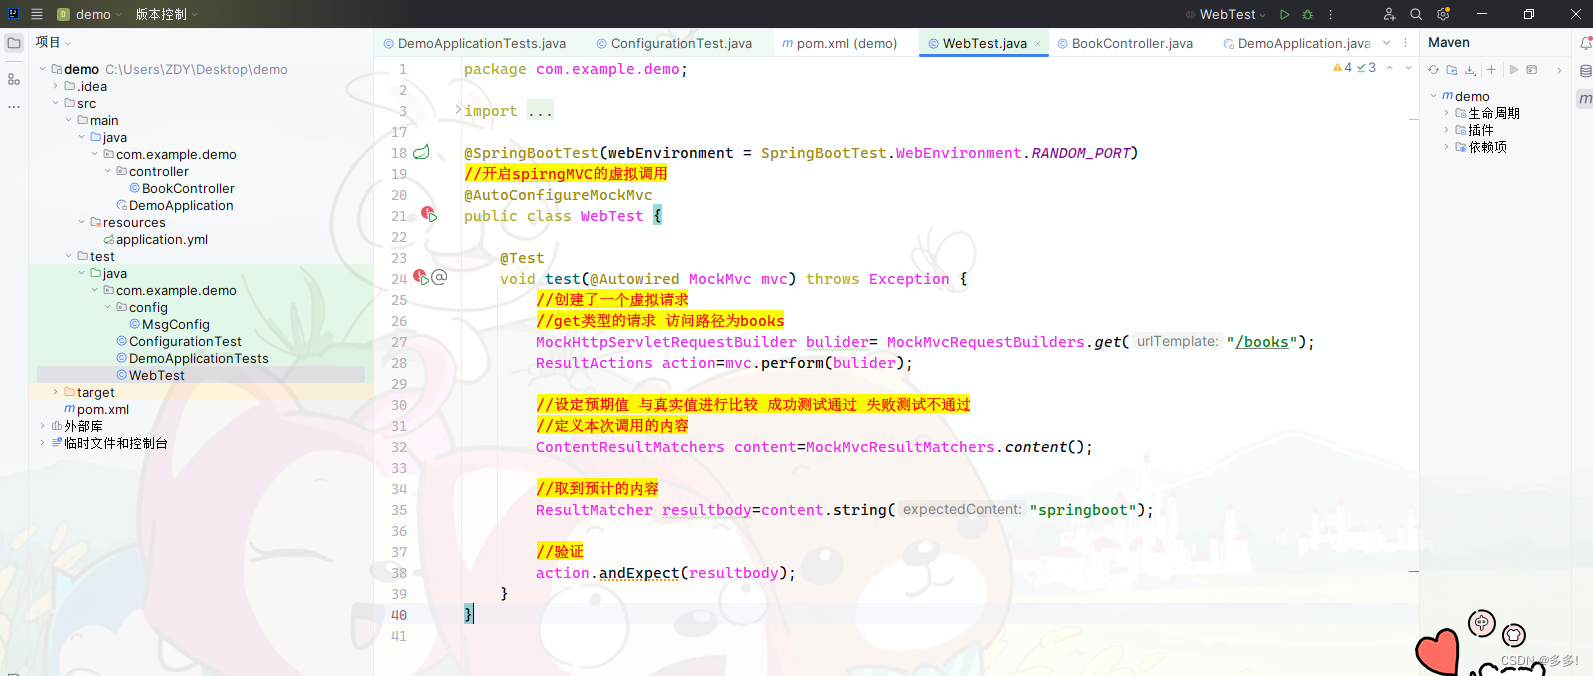1593x676 pixels.
Task: Debug WebTest with the bug icon
Action: point(1307,14)
